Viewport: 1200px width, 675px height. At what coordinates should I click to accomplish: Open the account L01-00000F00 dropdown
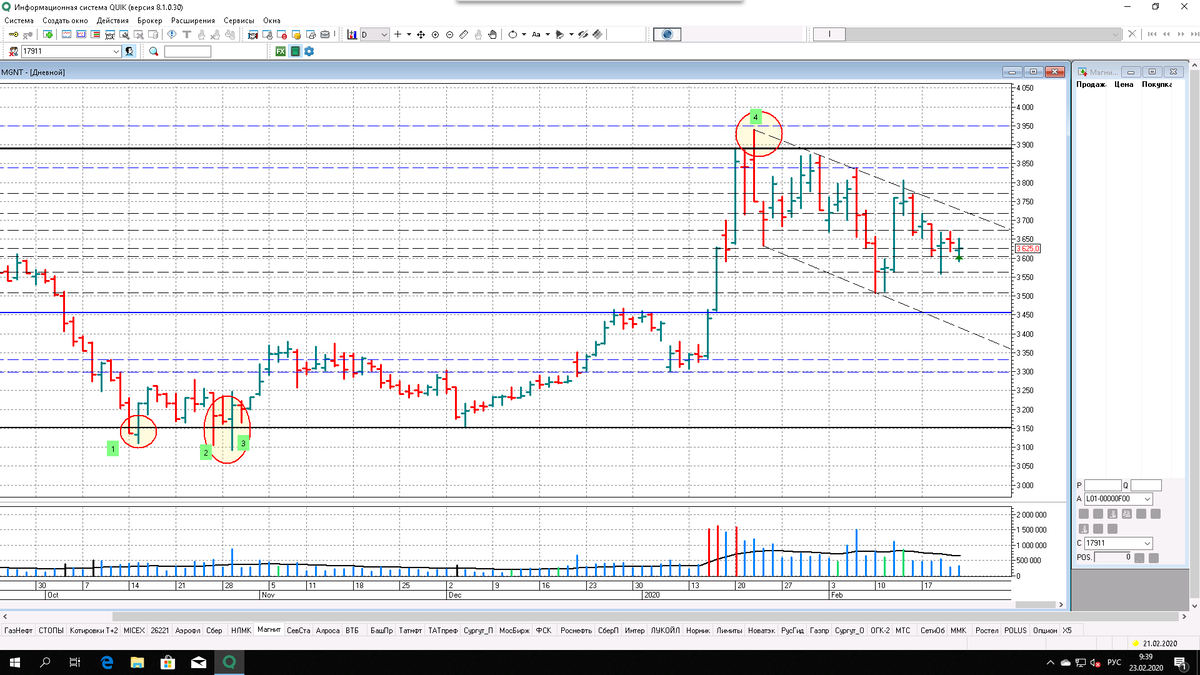click(x=1118, y=498)
